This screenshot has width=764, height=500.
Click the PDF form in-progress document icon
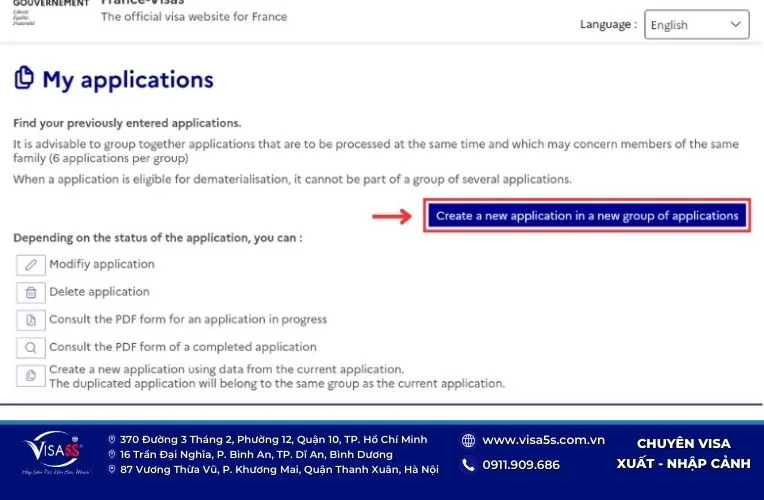point(31,320)
